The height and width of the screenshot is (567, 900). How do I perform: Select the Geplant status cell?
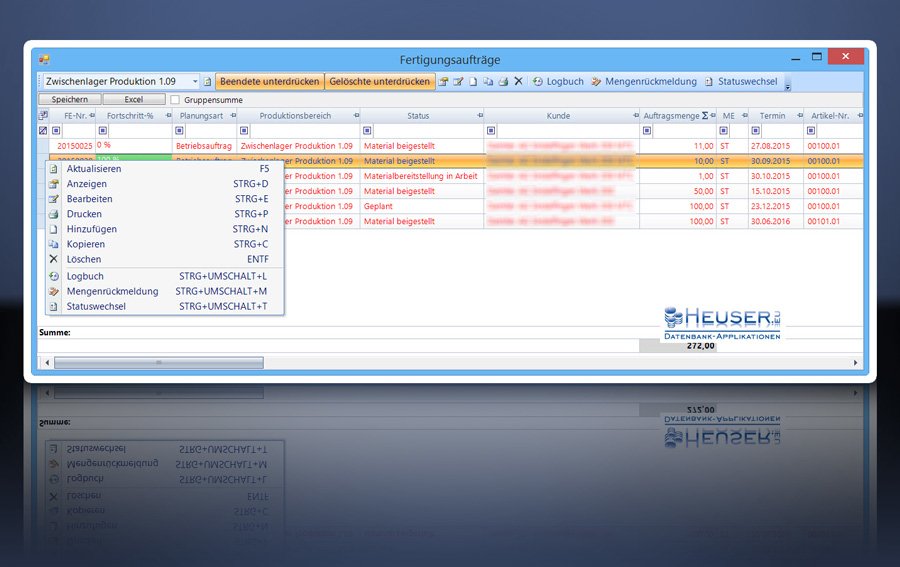pyautogui.click(x=421, y=206)
